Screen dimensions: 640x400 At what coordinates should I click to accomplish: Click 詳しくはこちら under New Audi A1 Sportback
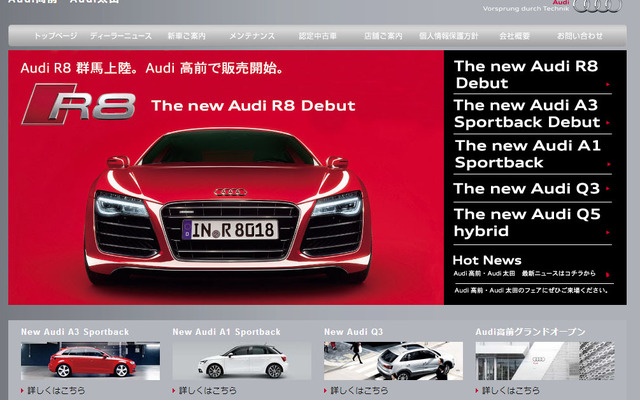(208, 391)
